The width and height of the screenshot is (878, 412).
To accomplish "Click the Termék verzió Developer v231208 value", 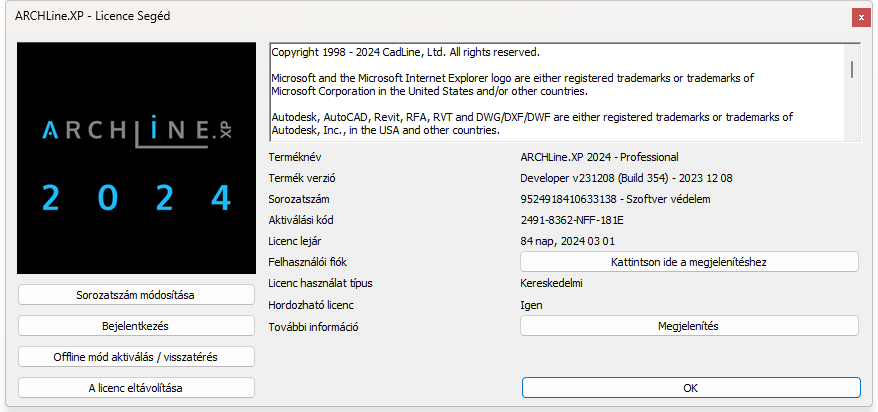I will 626,179.
